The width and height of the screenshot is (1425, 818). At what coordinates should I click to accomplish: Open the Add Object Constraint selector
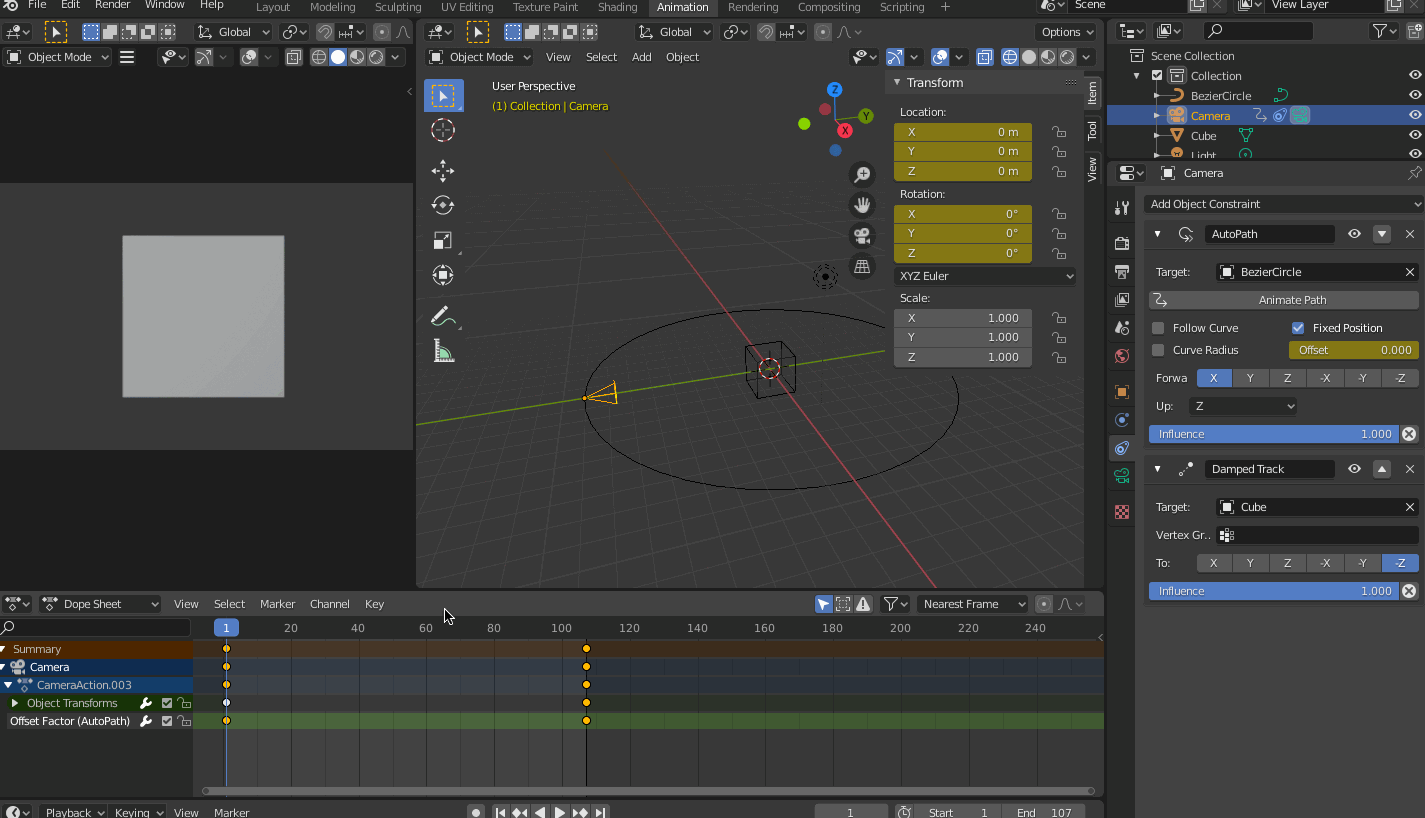pos(1283,203)
